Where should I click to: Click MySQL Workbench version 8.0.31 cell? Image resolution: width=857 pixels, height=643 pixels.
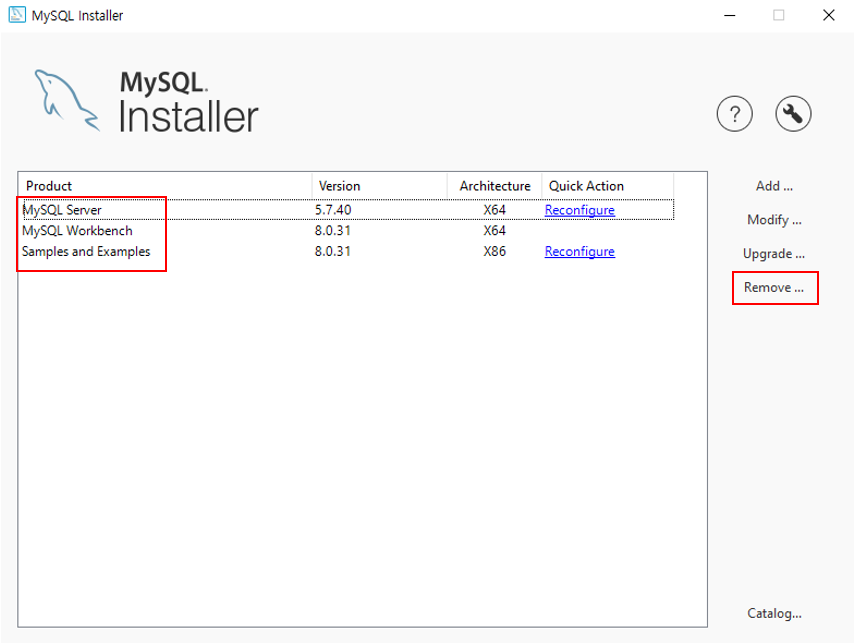tap(332, 231)
